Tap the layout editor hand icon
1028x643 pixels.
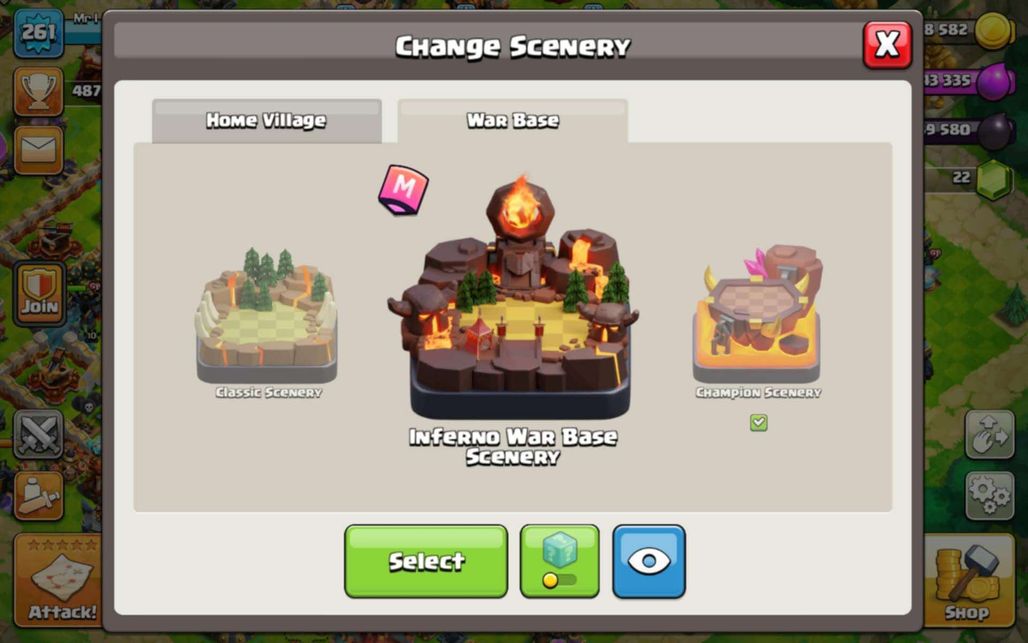click(989, 435)
